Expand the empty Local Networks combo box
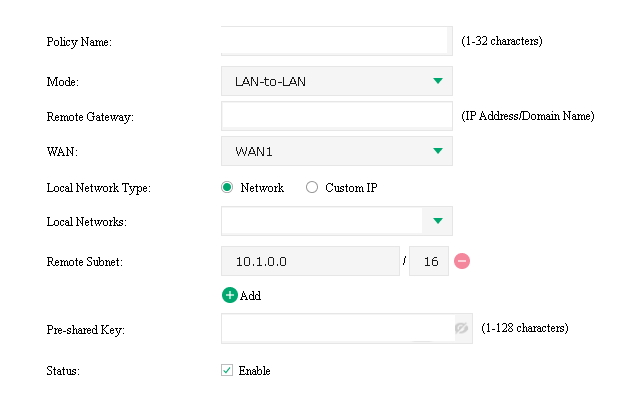This screenshot has height=401, width=628. pyautogui.click(x=322, y=221)
